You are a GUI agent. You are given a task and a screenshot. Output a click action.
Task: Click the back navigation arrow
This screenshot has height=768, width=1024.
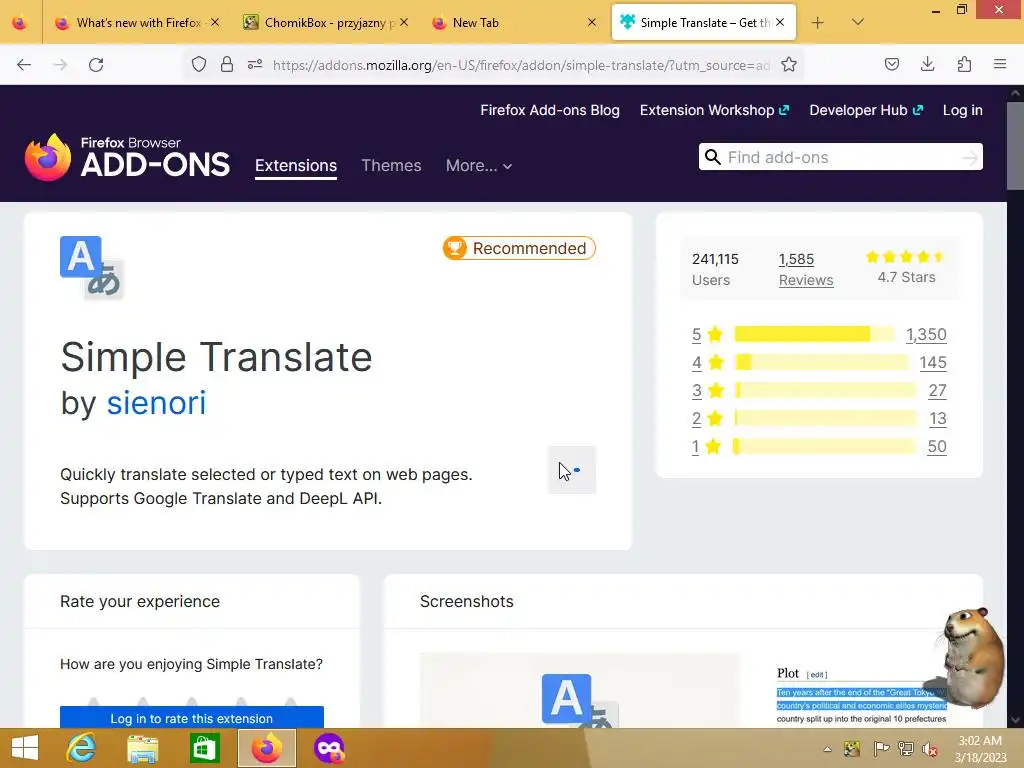pyautogui.click(x=24, y=65)
